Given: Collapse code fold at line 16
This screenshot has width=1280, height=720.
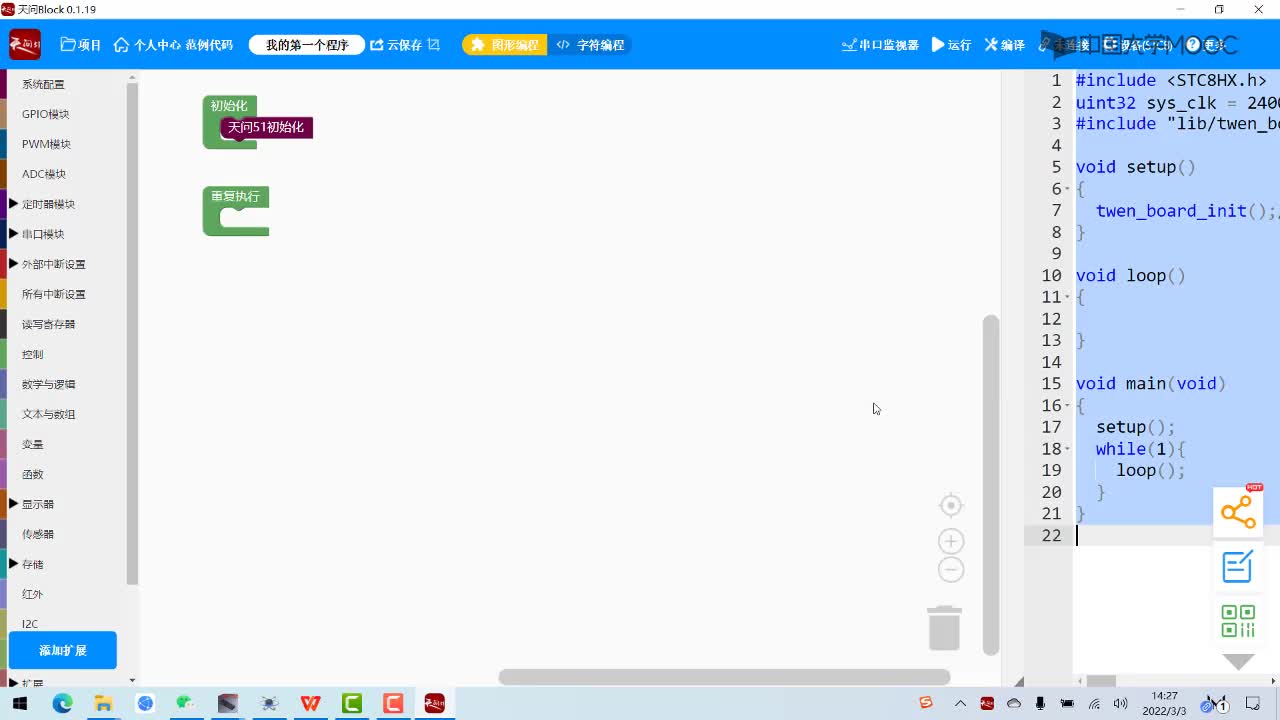Looking at the screenshot, I should (x=1067, y=405).
